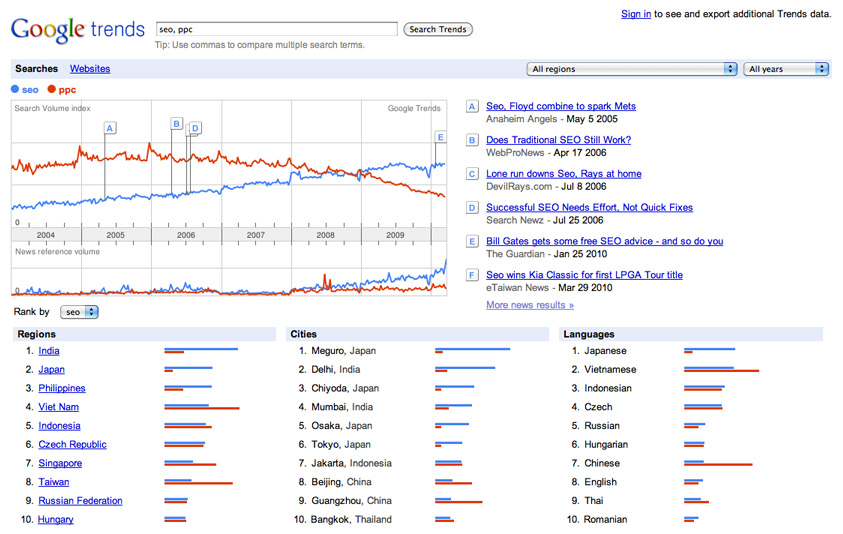Switch to the Searches tab
Image resolution: width=843 pixels, height=534 pixels.
pyautogui.click(x=37, y=69)
